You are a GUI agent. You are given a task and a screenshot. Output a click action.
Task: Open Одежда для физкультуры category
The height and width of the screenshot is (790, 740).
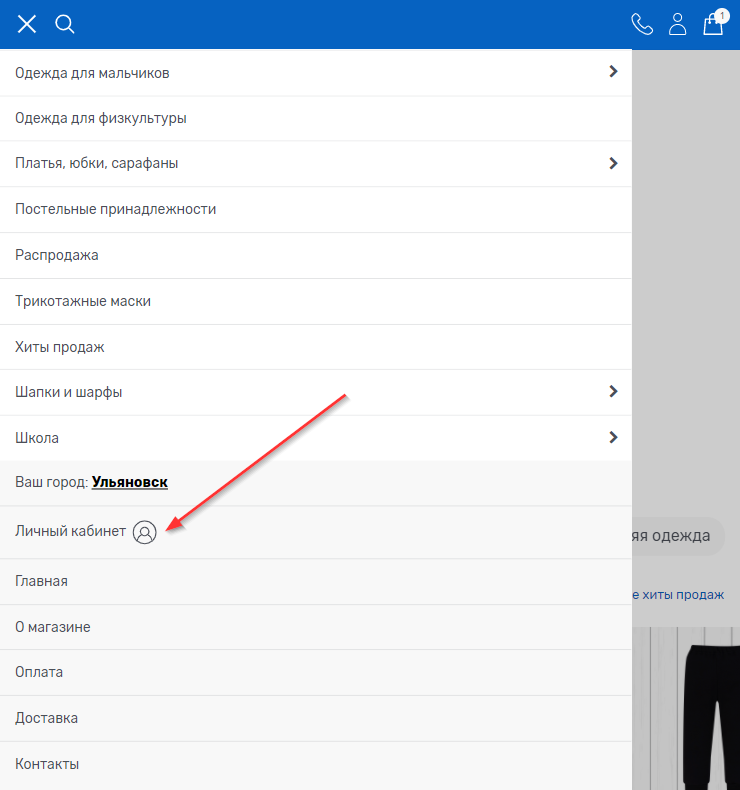click(x=101, y=118)
